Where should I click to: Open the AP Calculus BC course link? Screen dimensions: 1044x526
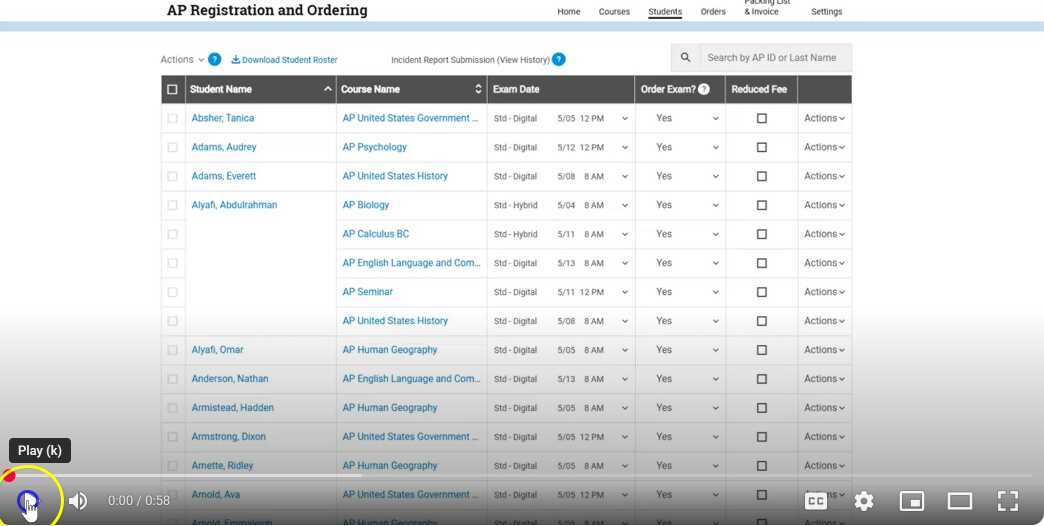[376, 234]
